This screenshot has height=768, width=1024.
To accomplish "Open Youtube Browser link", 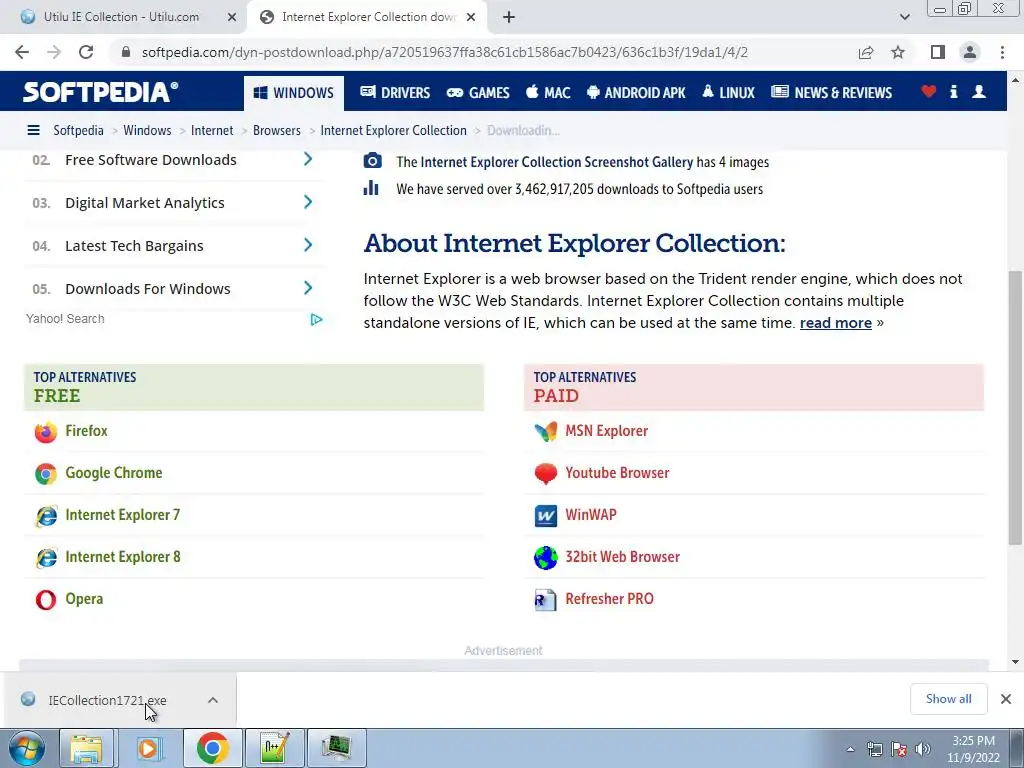I will [x=617, y=473].
